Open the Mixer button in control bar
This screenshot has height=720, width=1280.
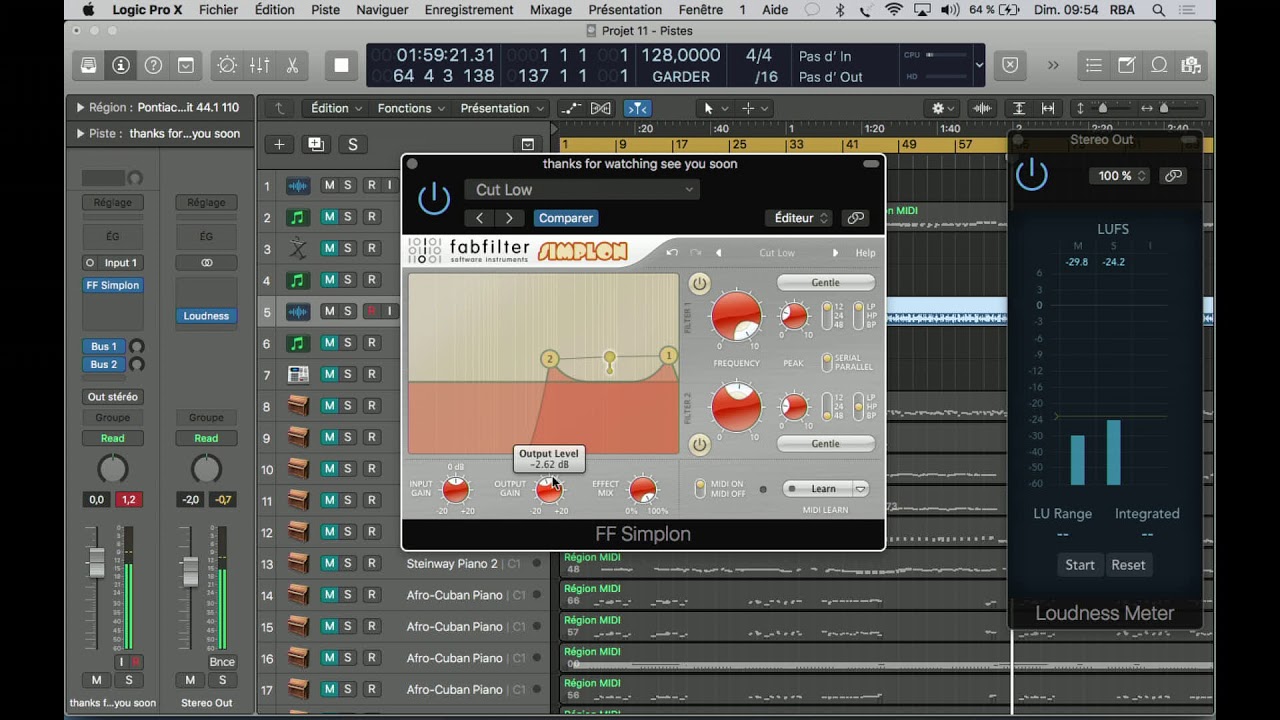[x=259, y=65]
